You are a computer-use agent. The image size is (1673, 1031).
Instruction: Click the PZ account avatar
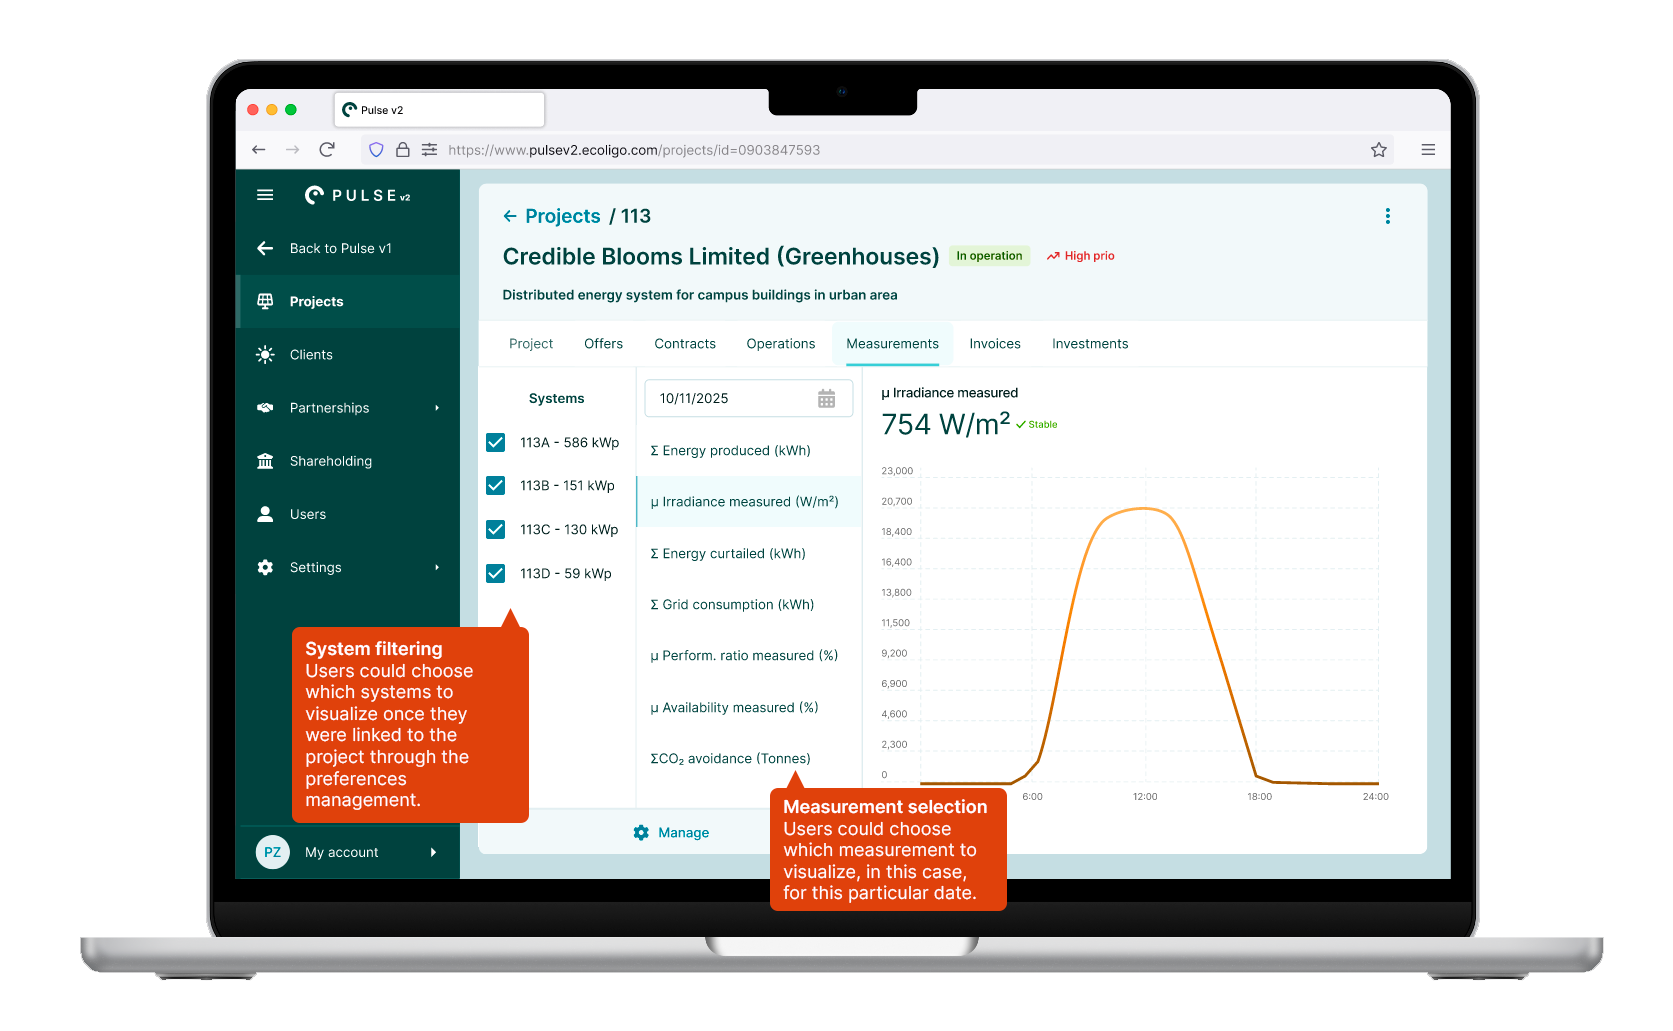click(x=272, y=852)
